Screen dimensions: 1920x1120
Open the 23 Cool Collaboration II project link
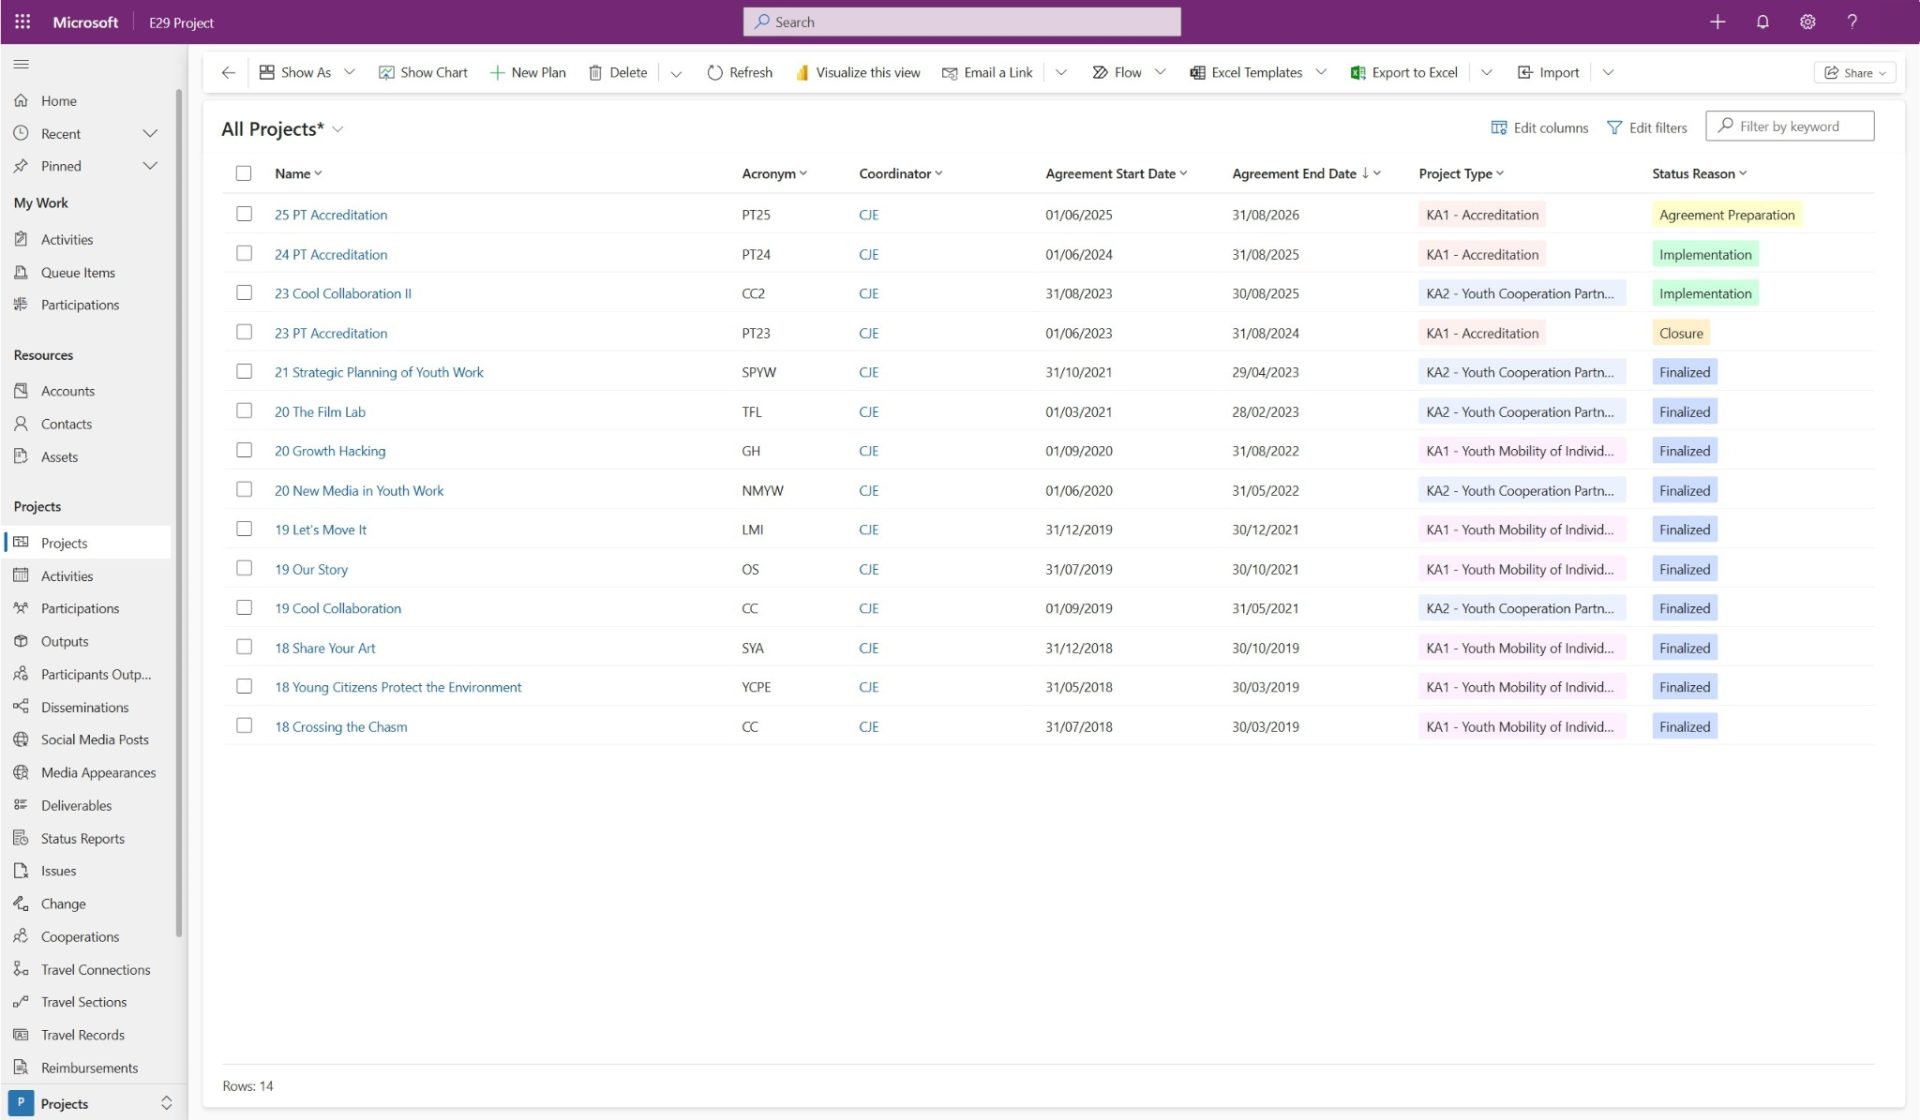(342, 293)
